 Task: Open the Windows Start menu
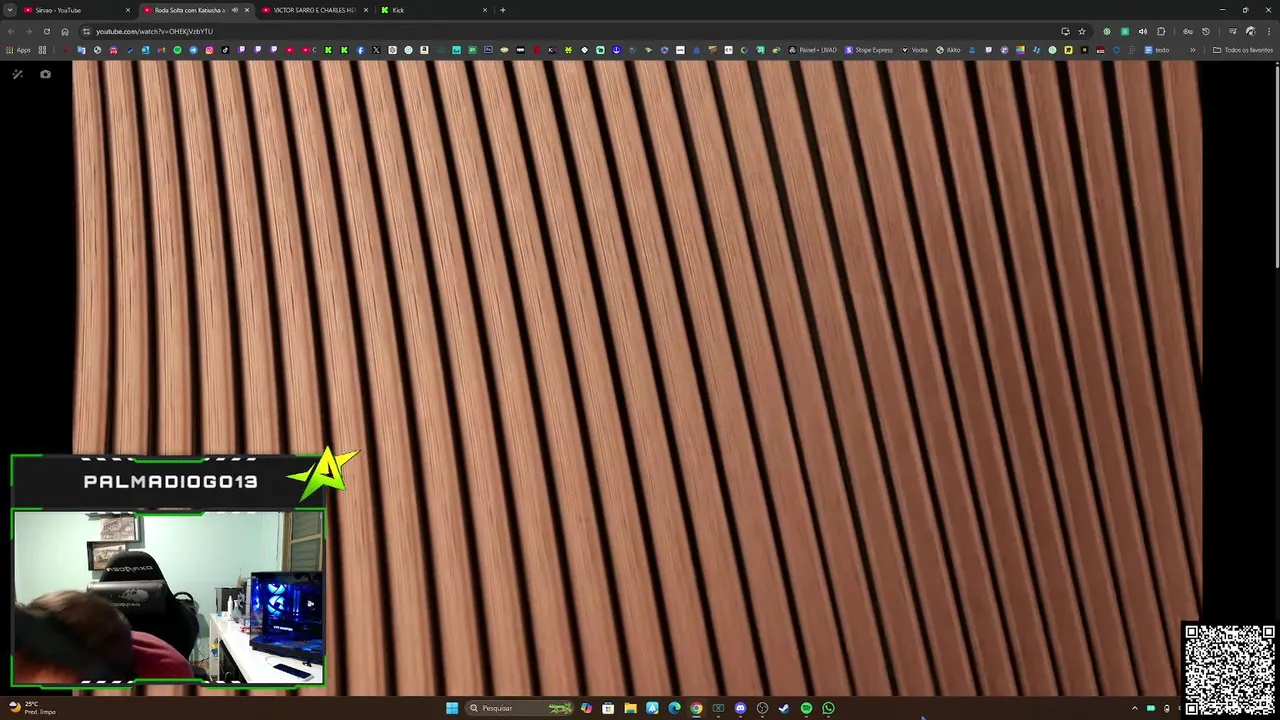click(x=452, y=708)
